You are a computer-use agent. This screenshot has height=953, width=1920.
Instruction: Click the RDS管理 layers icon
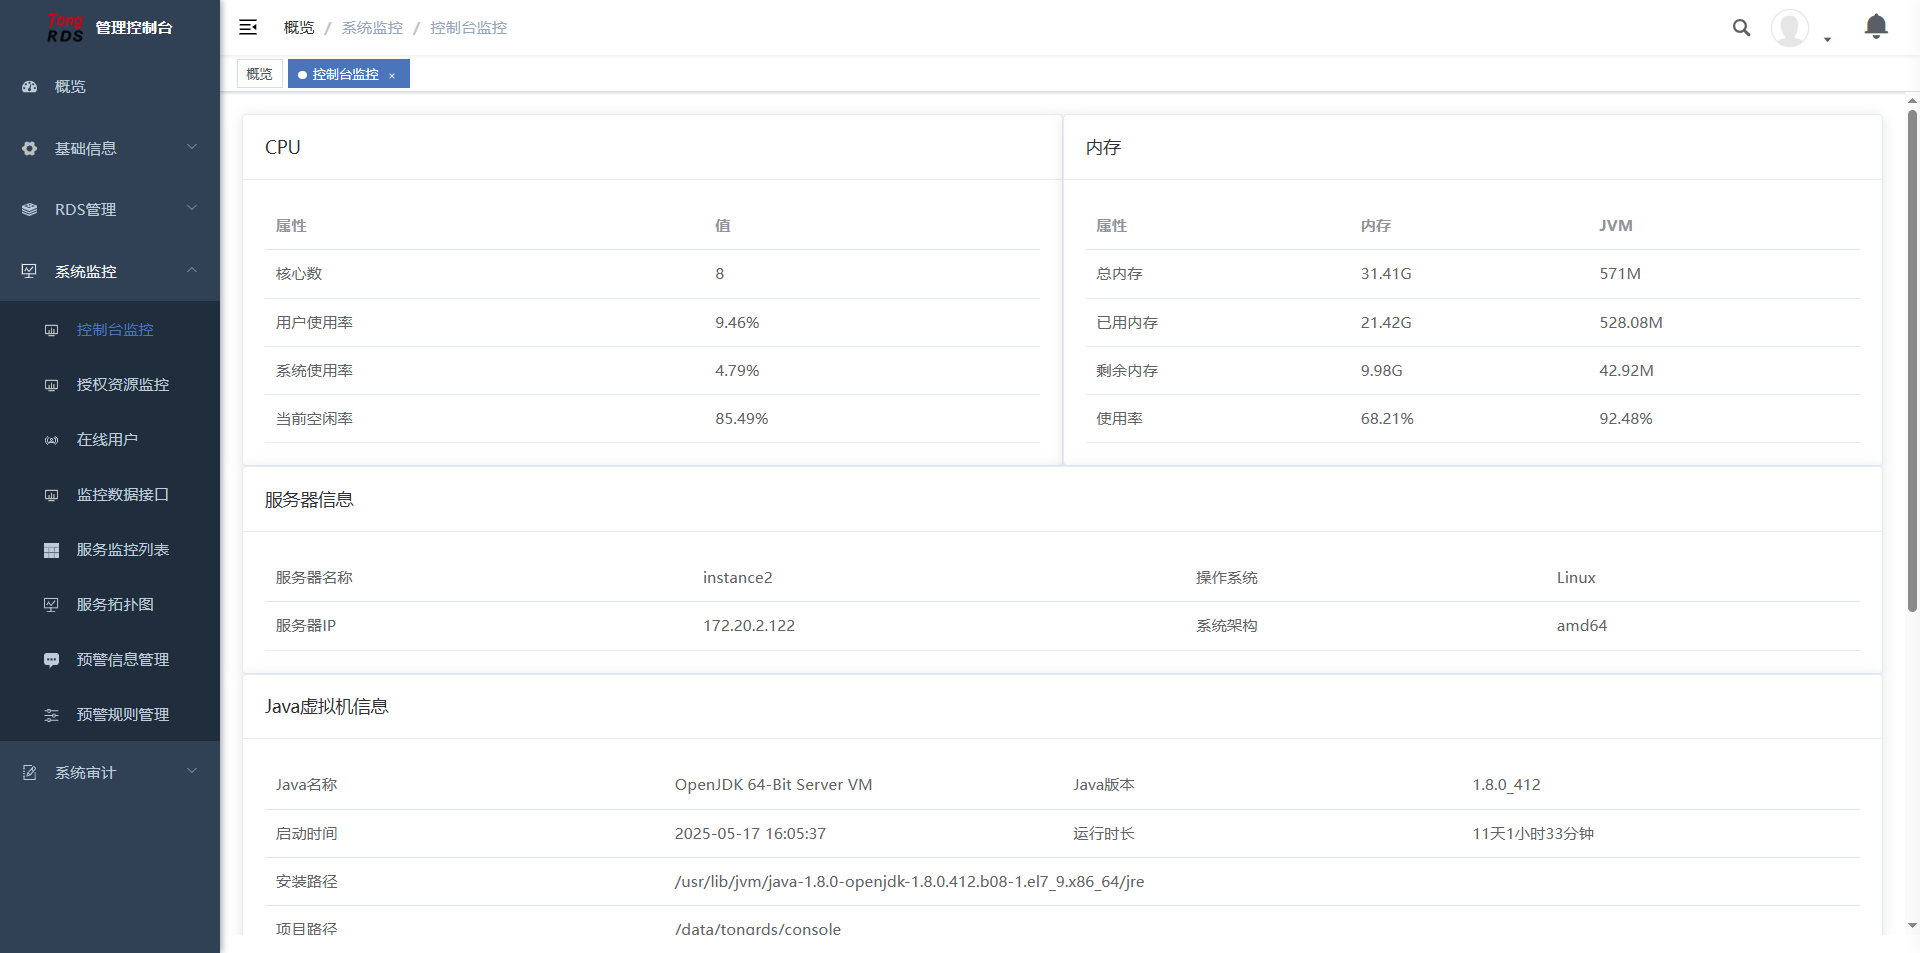point(30,210)
